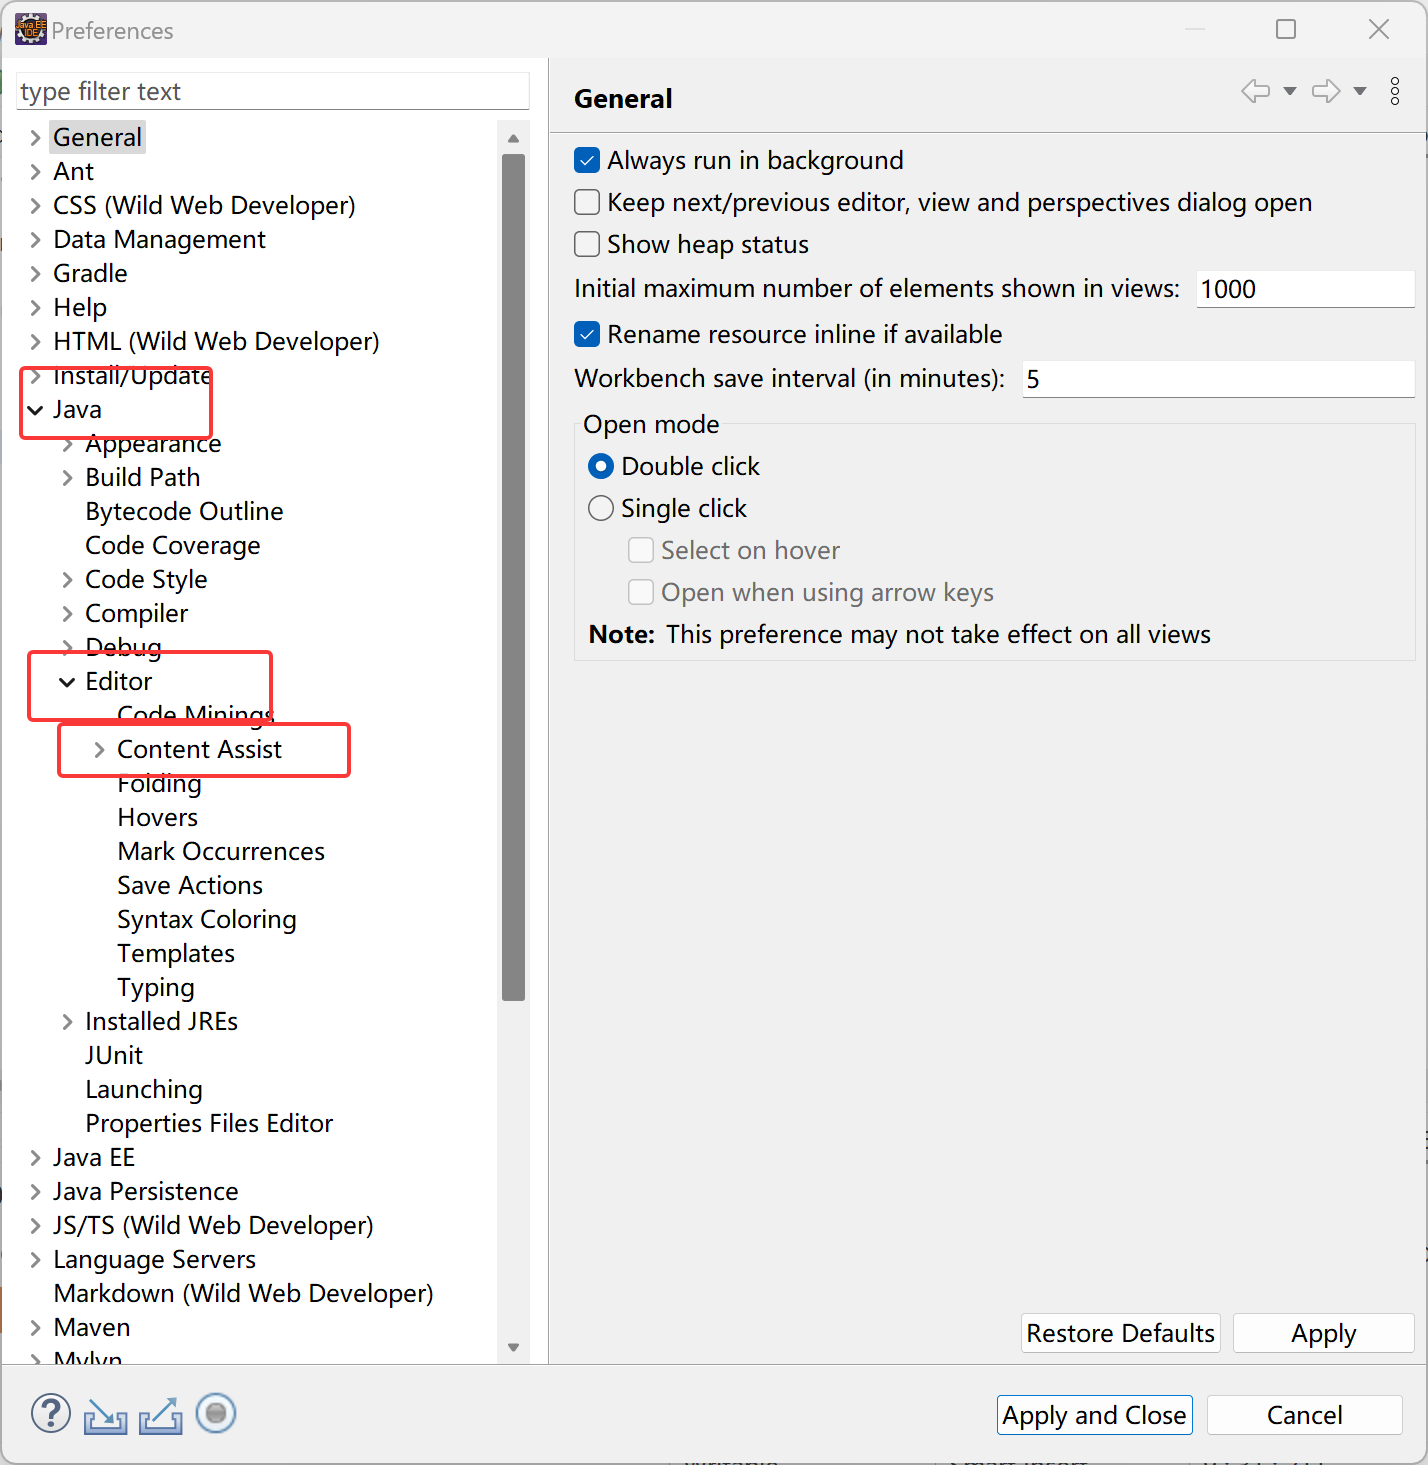
Task: Select the Hovers preference page
Action: (x=158, y=818)
